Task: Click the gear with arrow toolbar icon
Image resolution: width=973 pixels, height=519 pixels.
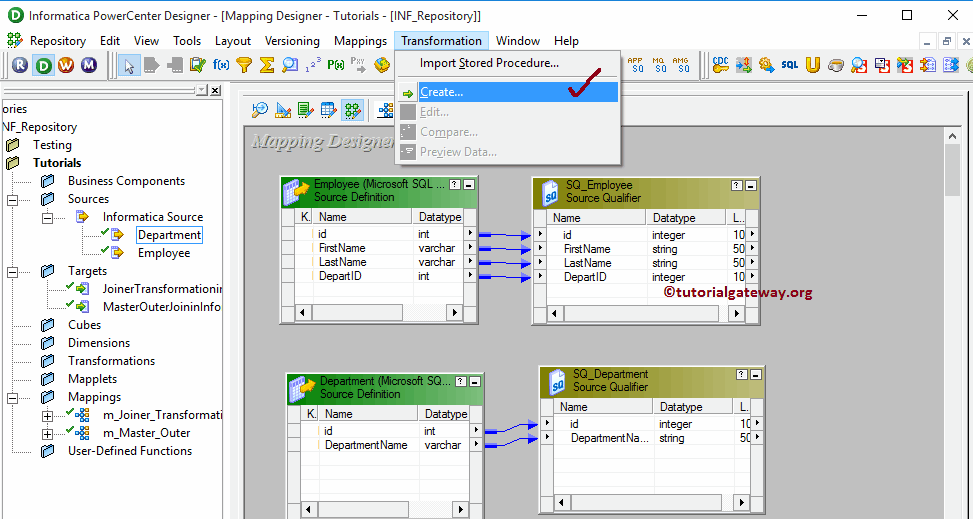Action: tap(766, 65)
